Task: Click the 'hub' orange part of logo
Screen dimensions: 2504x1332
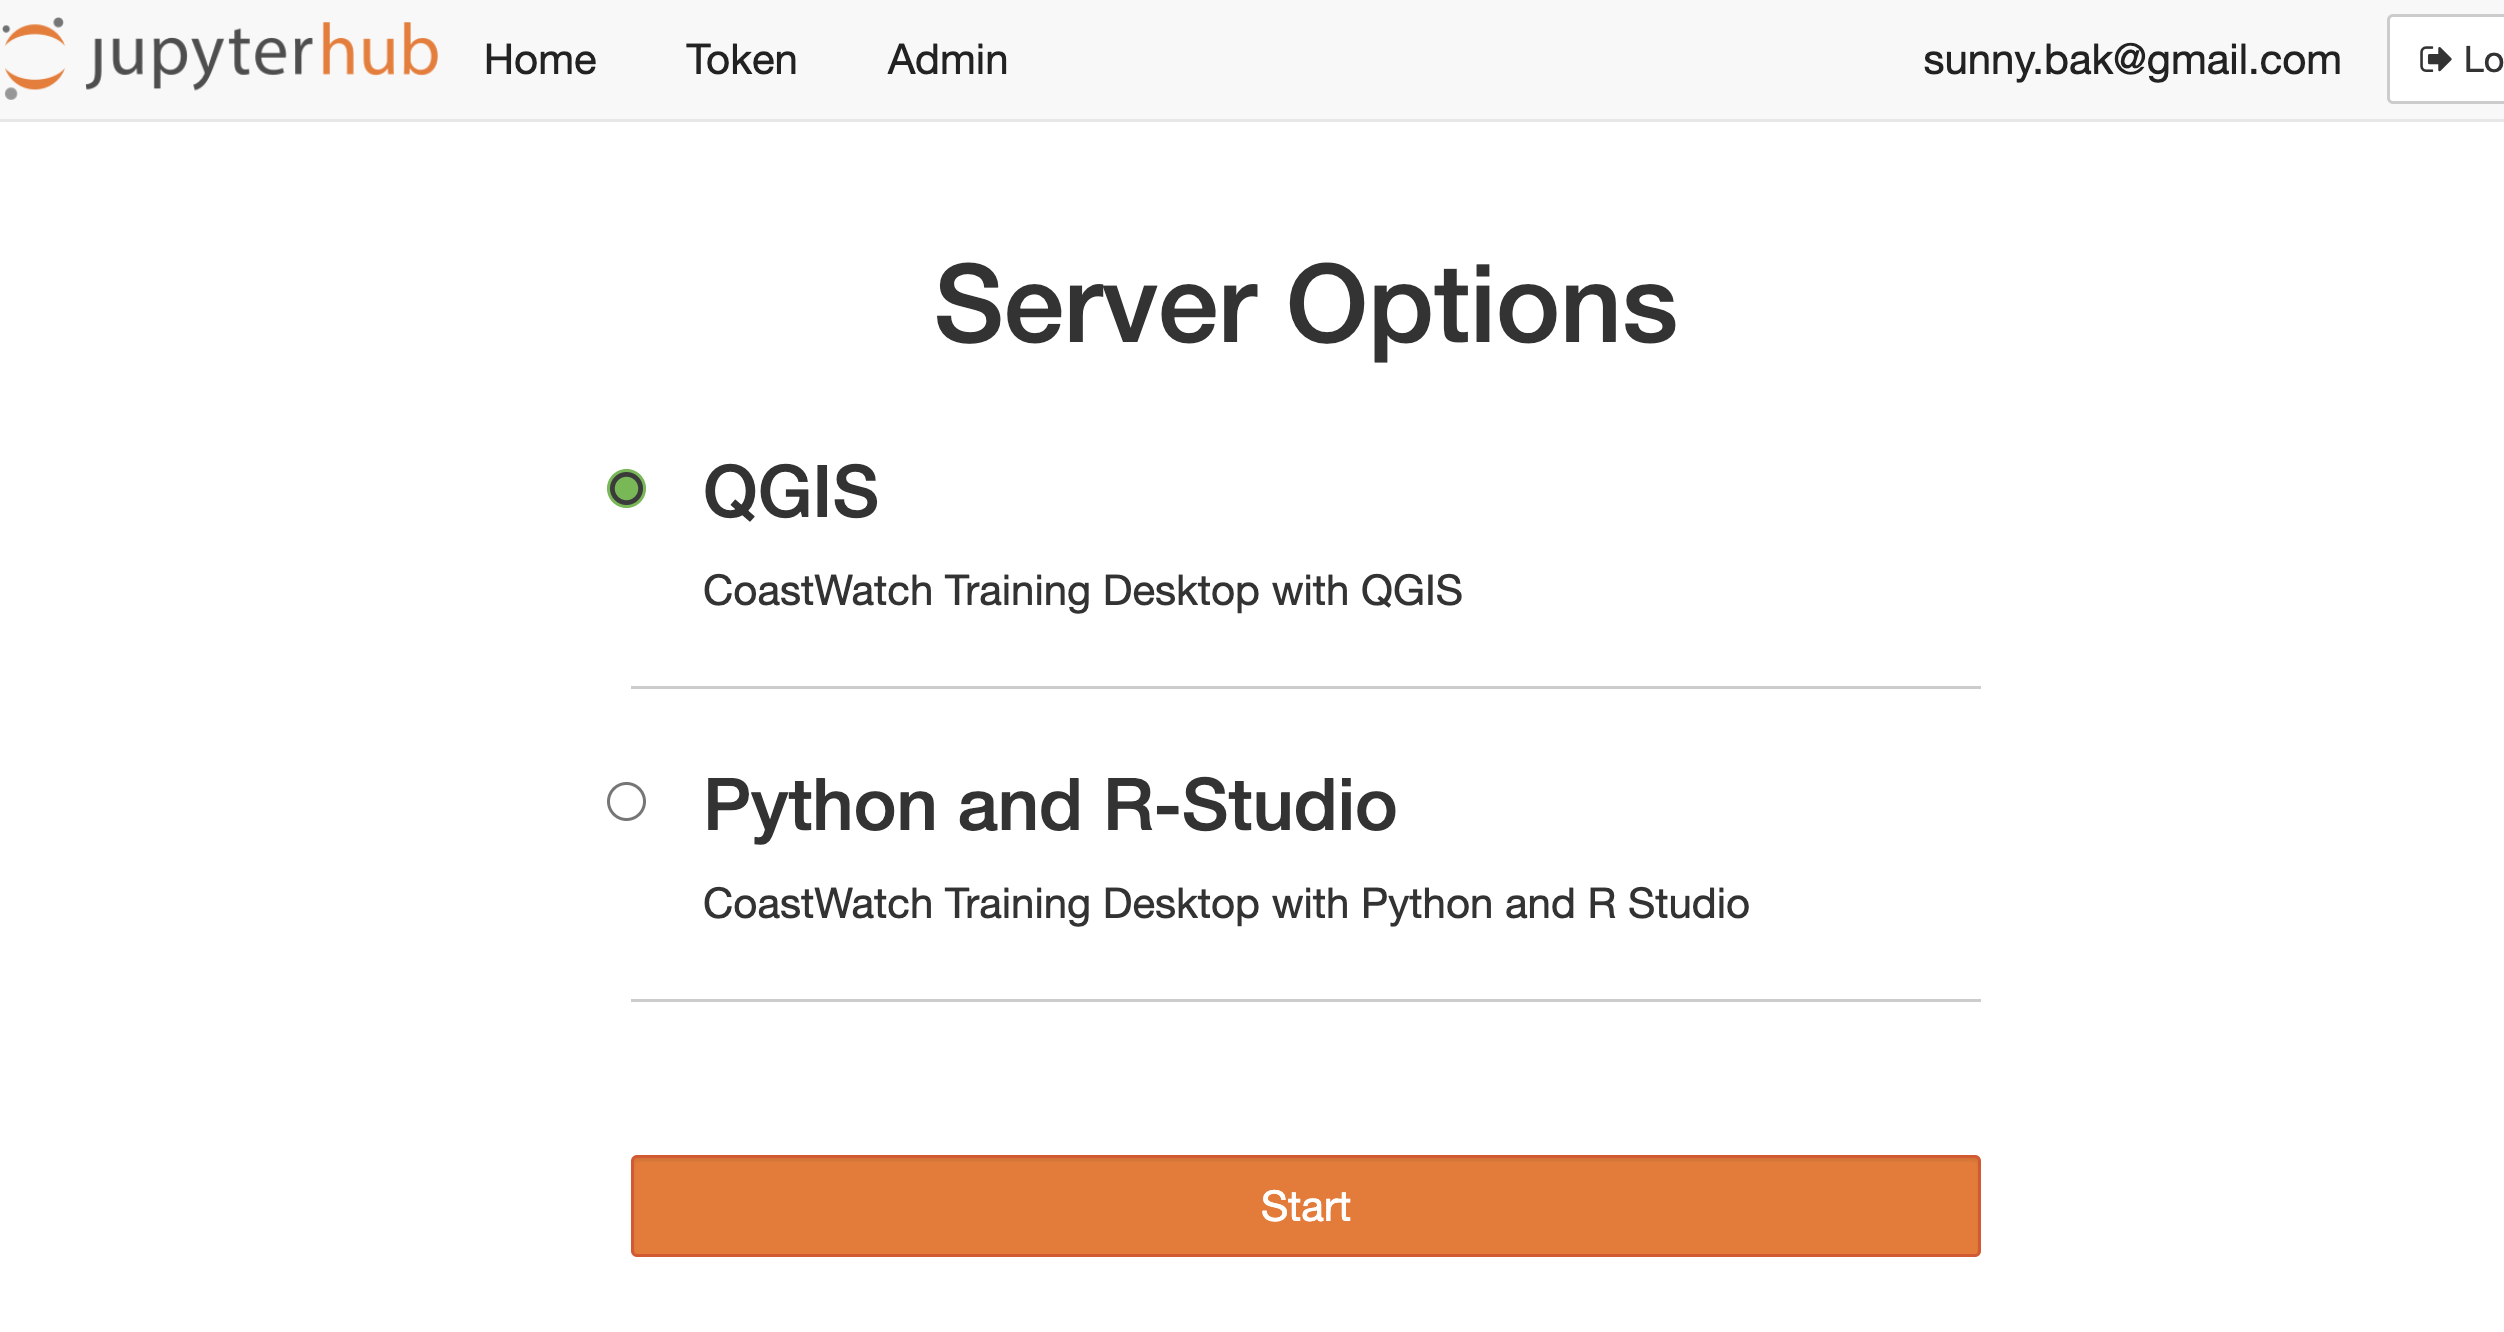Action: tap(379, 52)
